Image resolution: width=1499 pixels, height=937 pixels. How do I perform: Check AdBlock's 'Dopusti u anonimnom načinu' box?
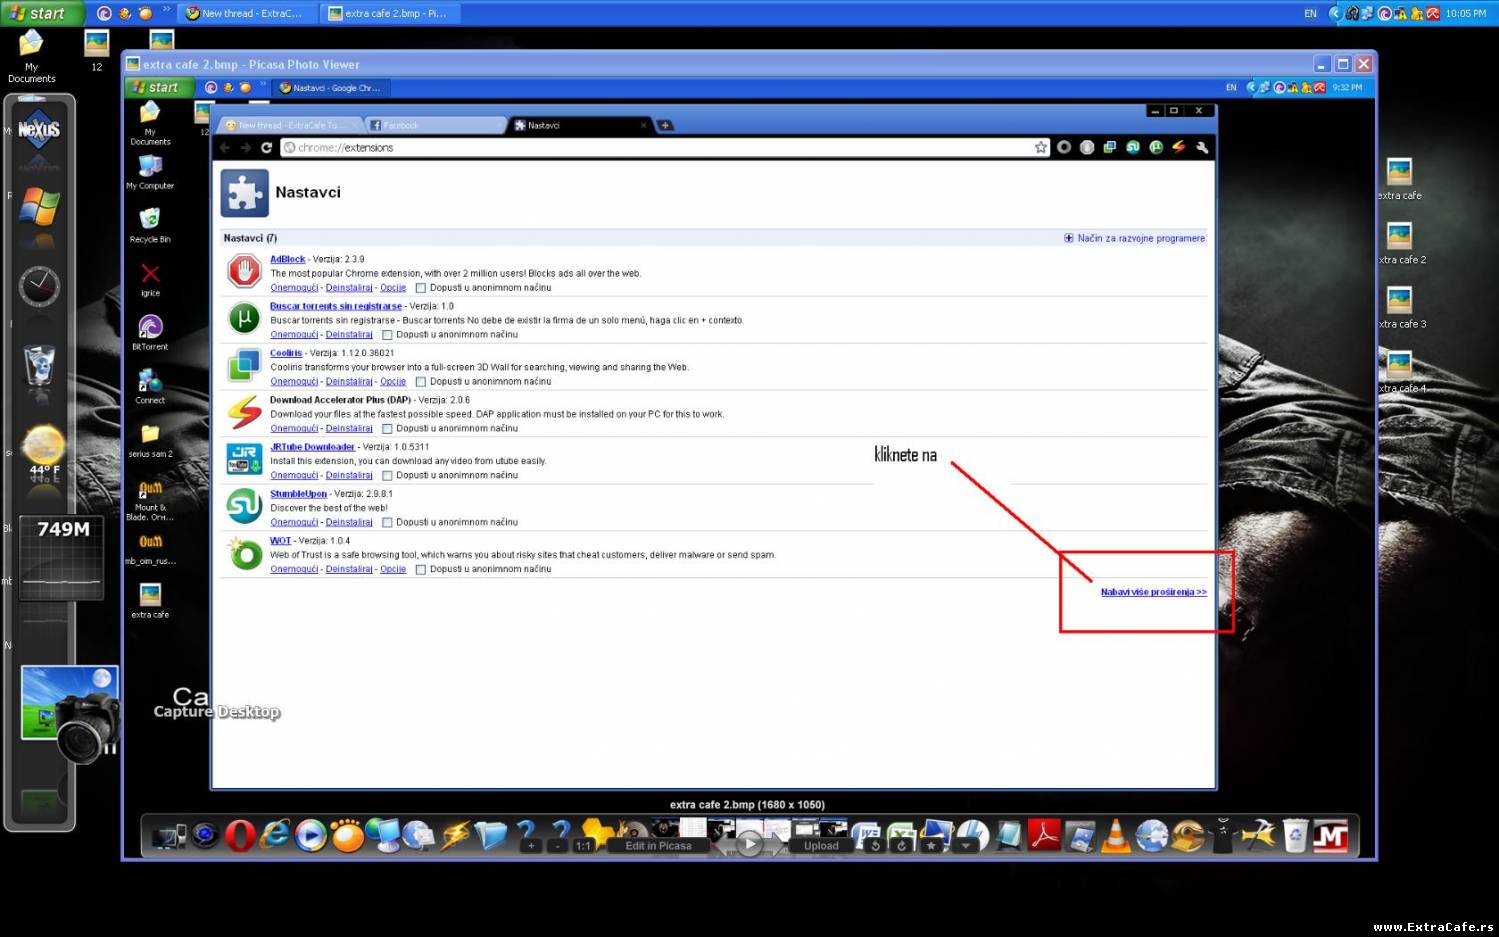(x=420, y=288)
